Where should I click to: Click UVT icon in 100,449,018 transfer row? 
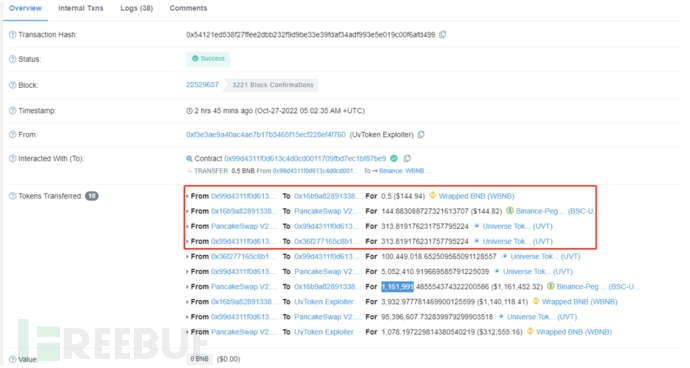click(x=505, y=256)
